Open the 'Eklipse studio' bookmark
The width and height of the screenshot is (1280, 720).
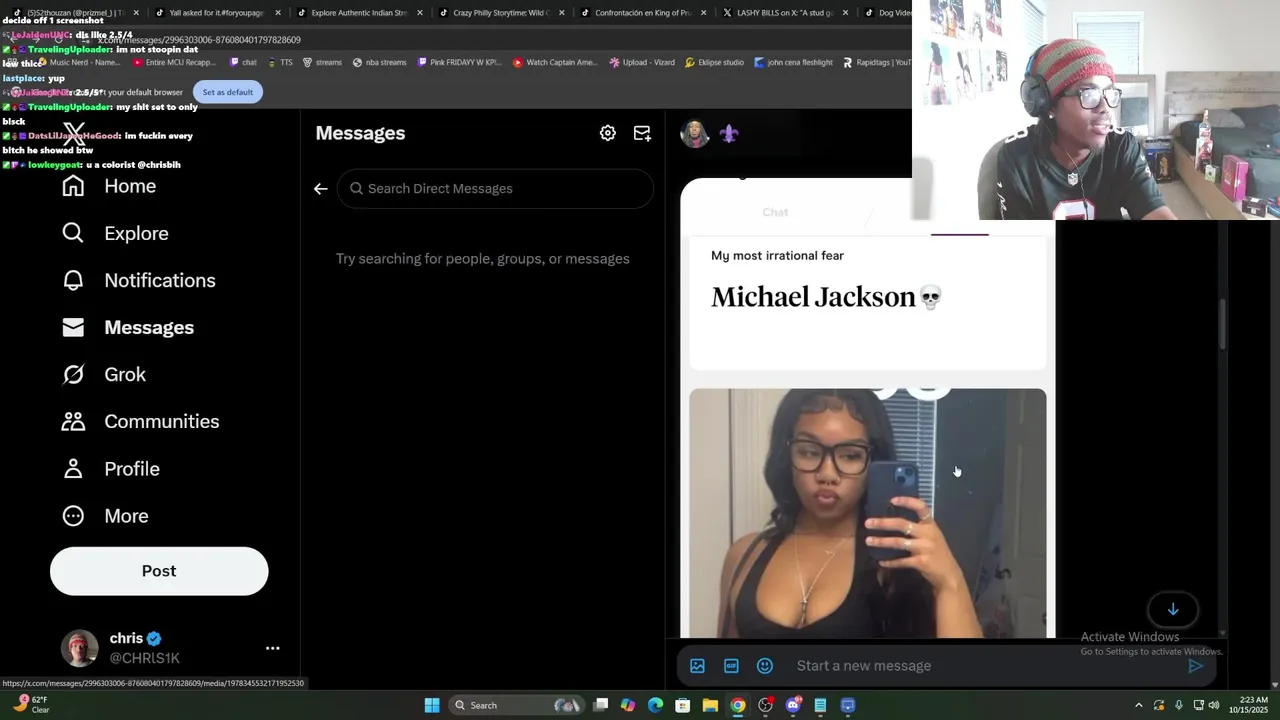coord(714,62)
